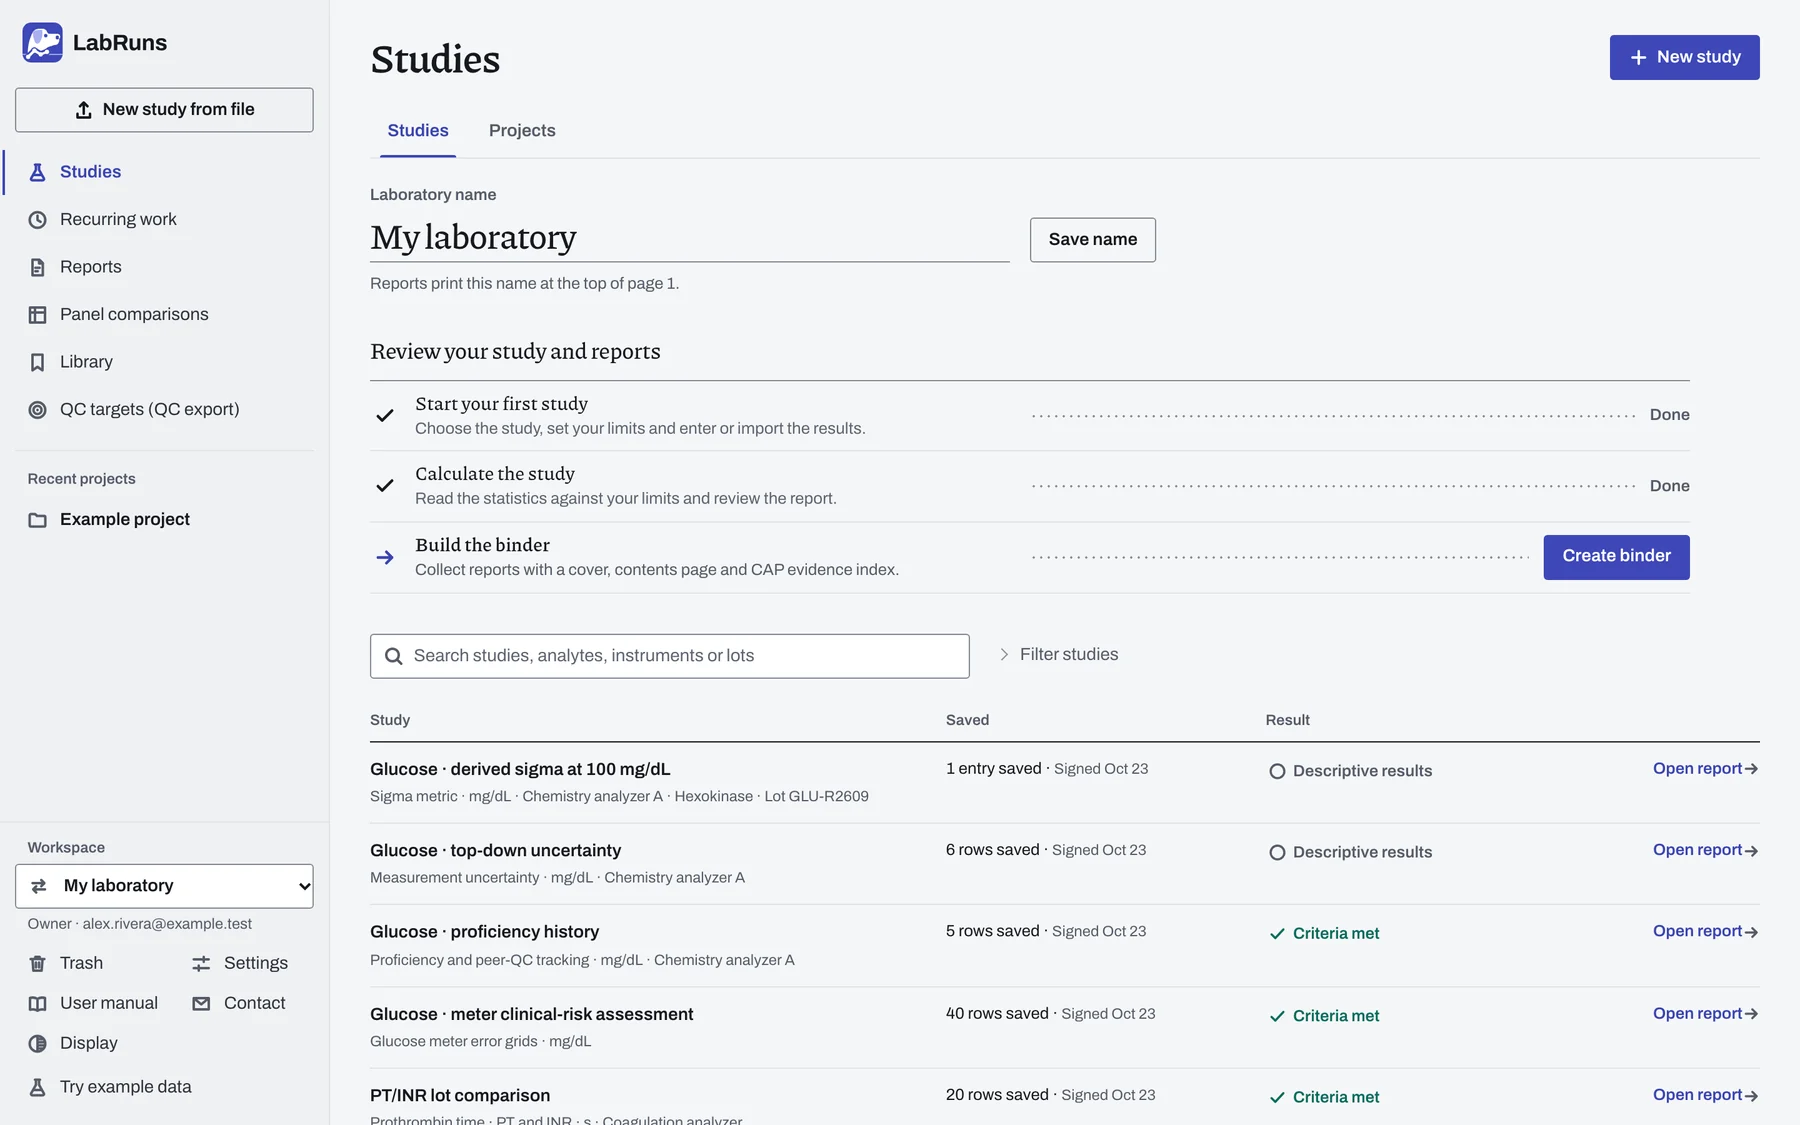Screen dimensions: 1800x1125
Task: Click the LabRuns logo icon
Action: (42, 43)
